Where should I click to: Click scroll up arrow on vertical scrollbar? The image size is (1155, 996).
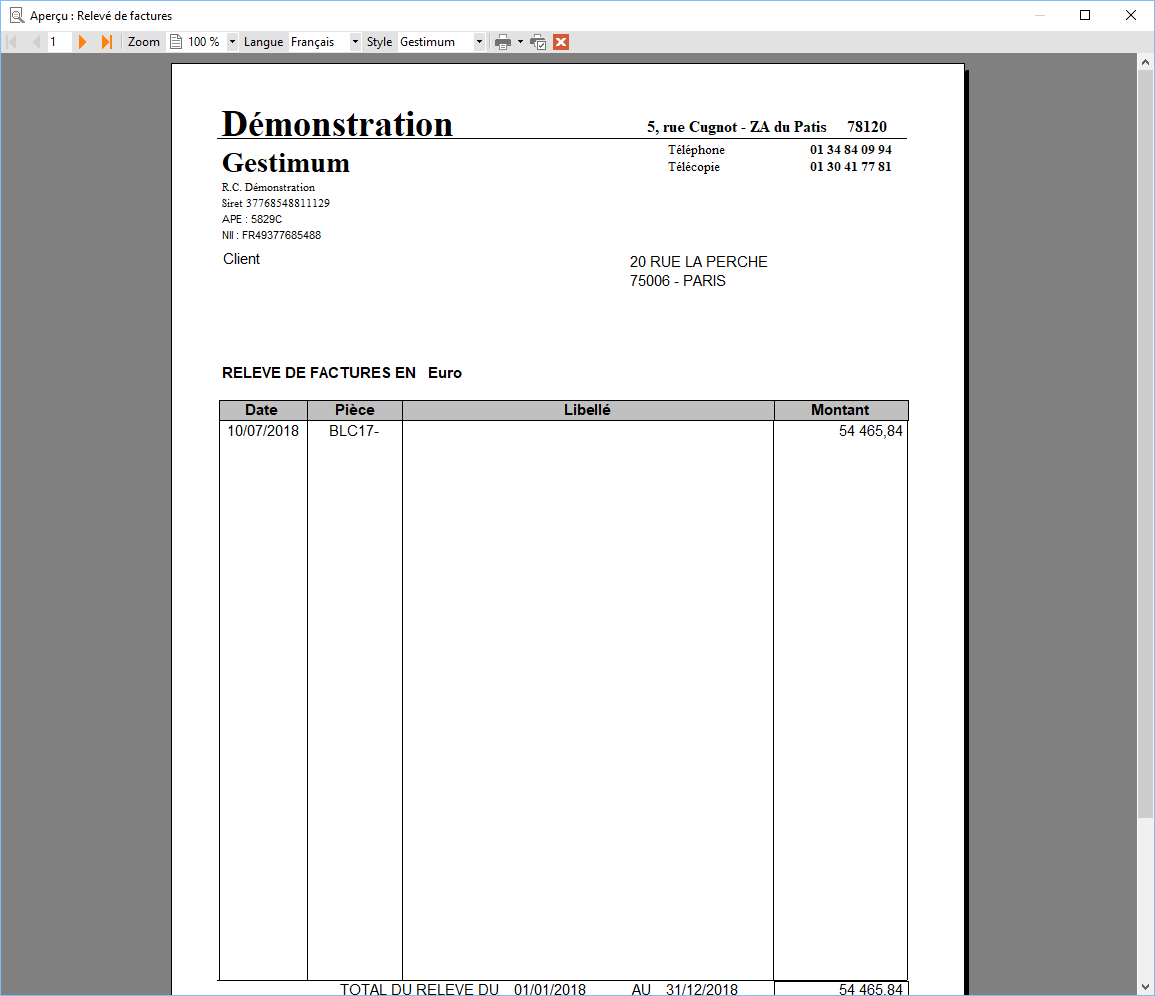click(x=1145, y=63)
